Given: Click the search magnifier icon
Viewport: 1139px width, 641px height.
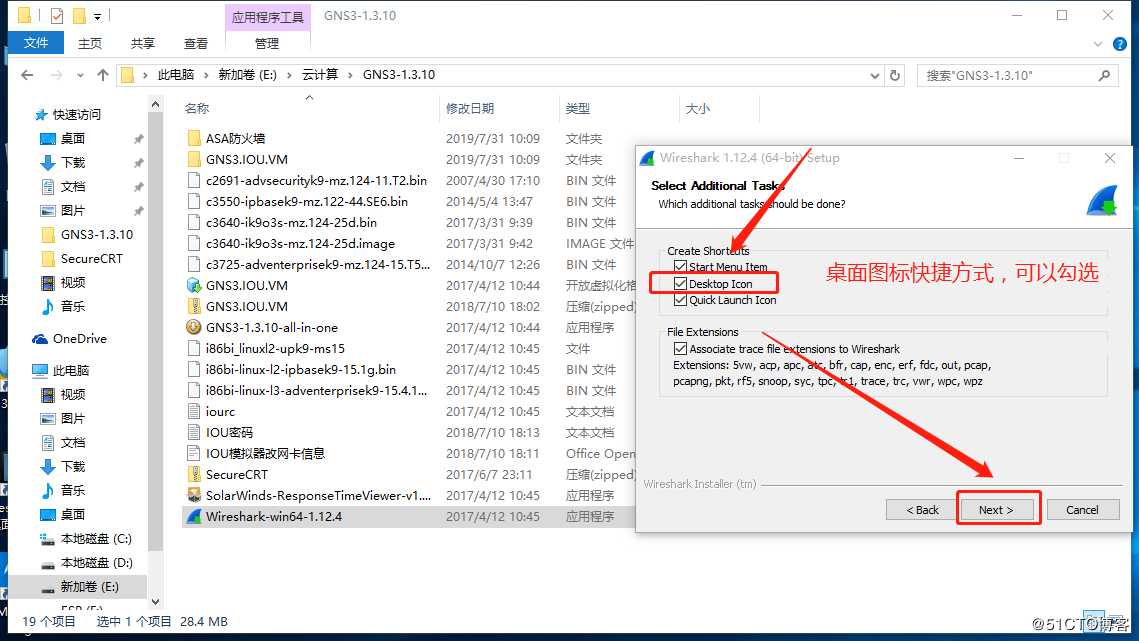Looking at the screenshot, I should tap(1105, 75).
